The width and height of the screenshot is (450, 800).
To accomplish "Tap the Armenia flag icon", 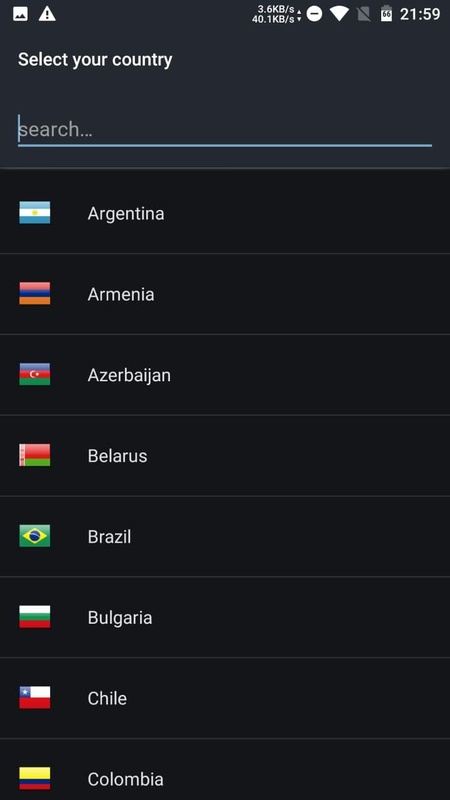I will [x=35, y=293].
